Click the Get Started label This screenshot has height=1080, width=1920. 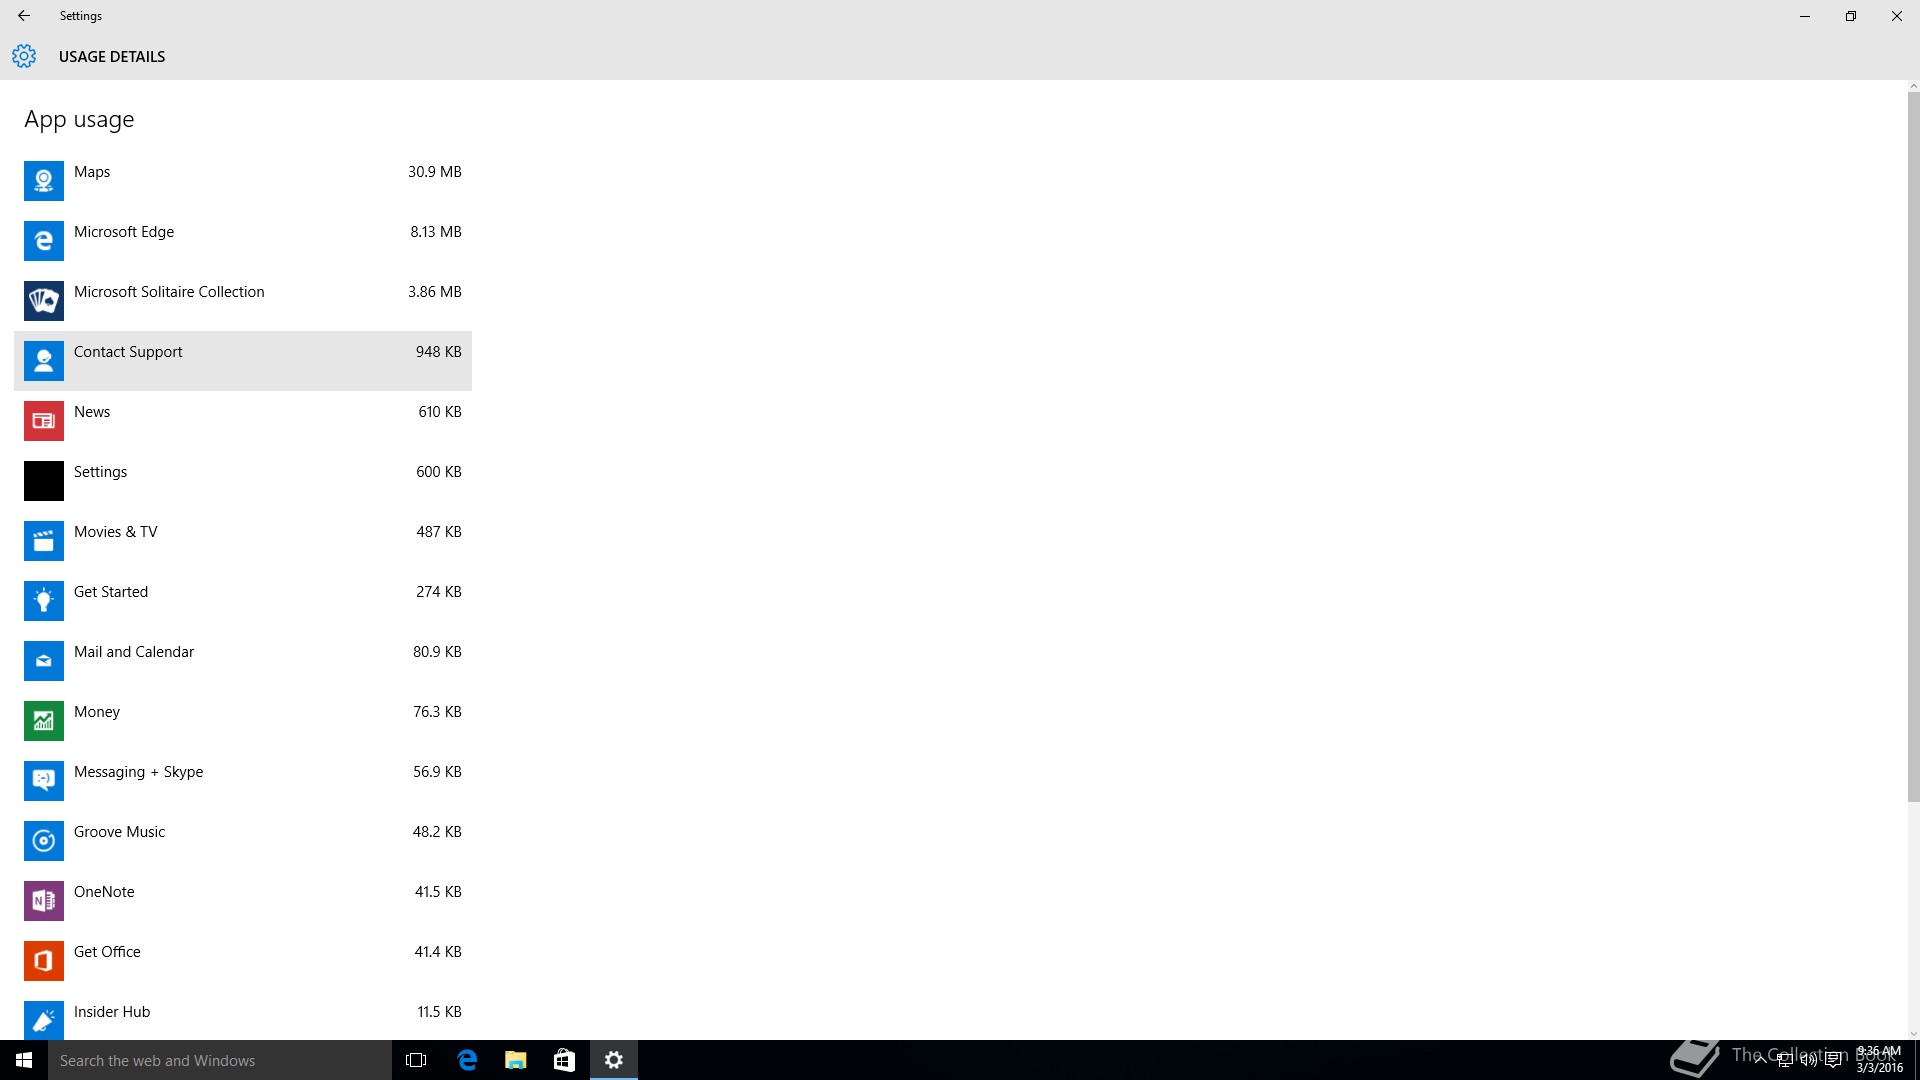coord(111,592)
